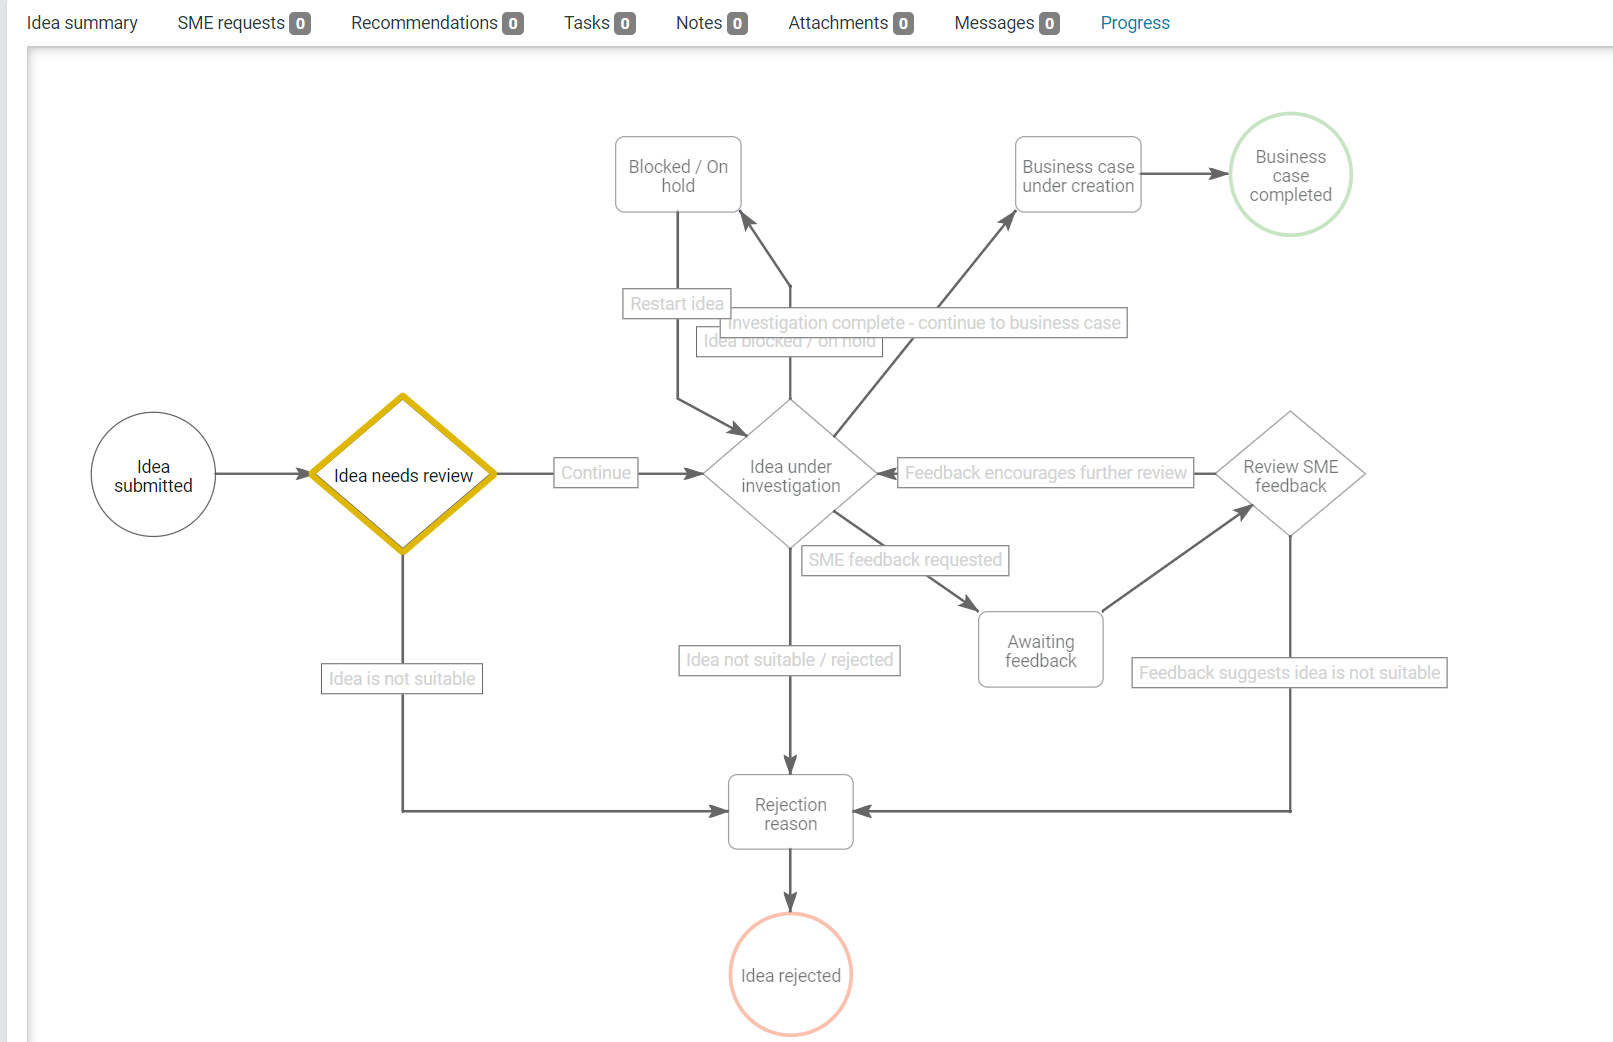Select the Review SME feedback diamond
Screen dimensions: 1613x1042
[x=1290, y=475]
